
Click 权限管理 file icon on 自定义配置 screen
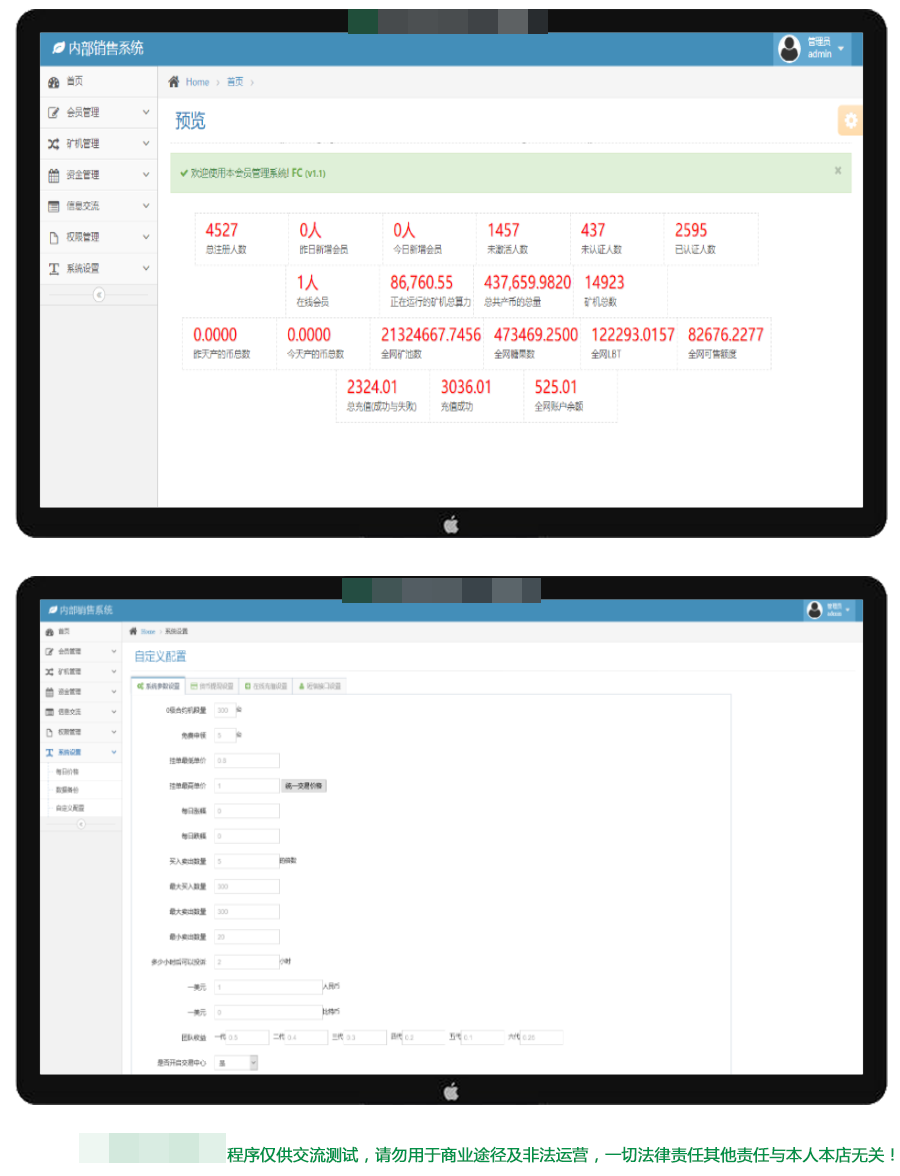(50, 732)
